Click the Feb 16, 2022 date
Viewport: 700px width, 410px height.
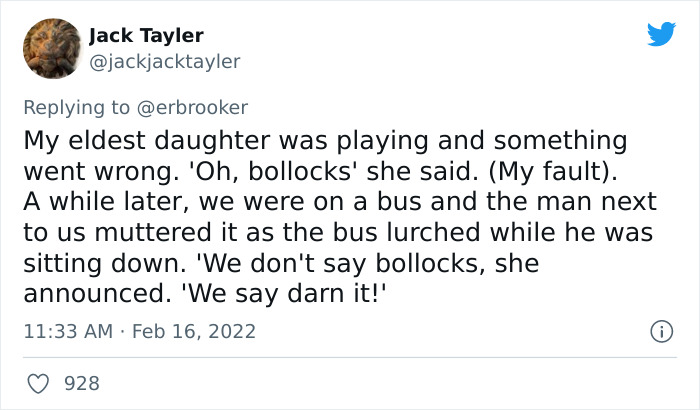(x=193, y=331)
